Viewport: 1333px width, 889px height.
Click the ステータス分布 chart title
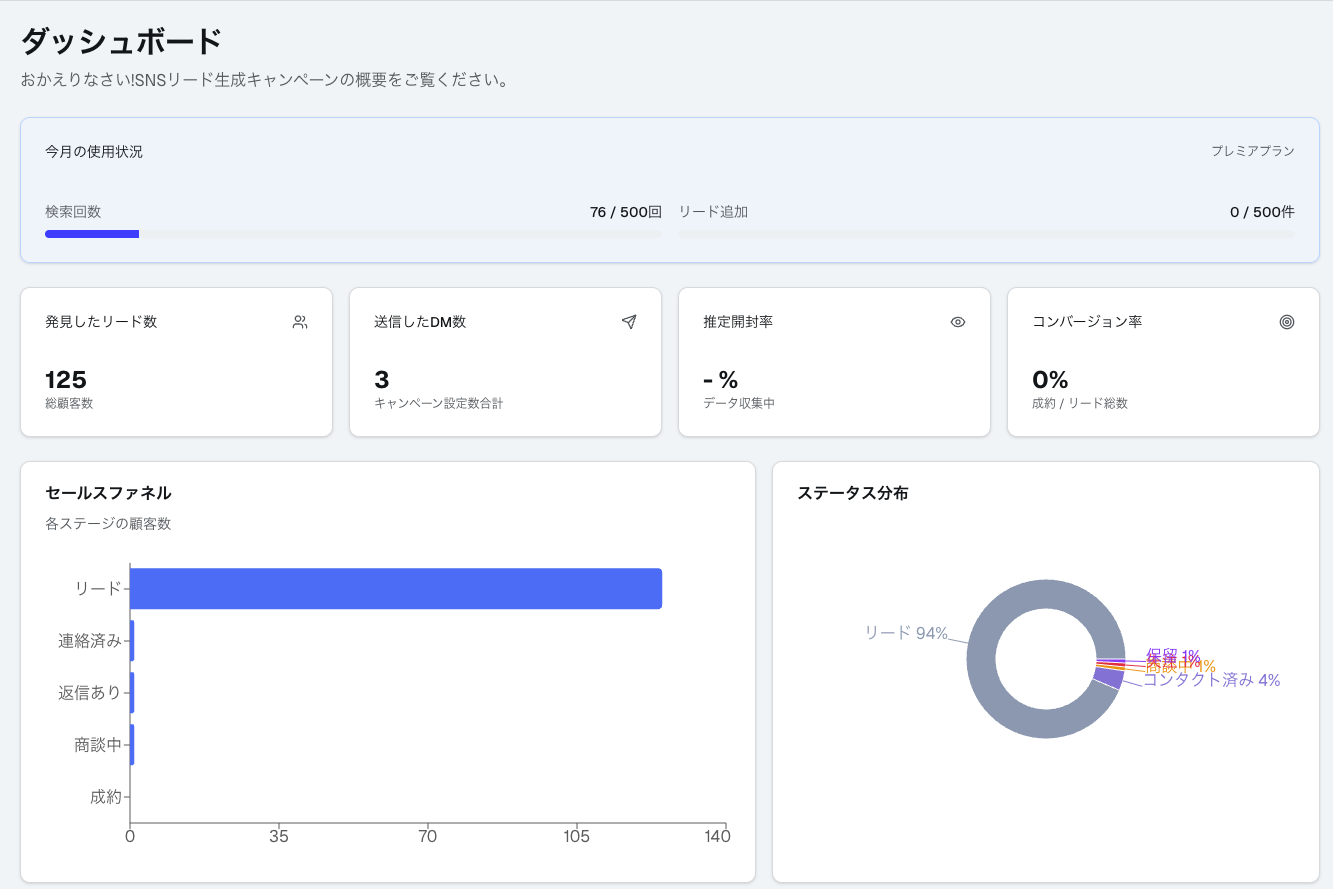[x=853, y=493]
